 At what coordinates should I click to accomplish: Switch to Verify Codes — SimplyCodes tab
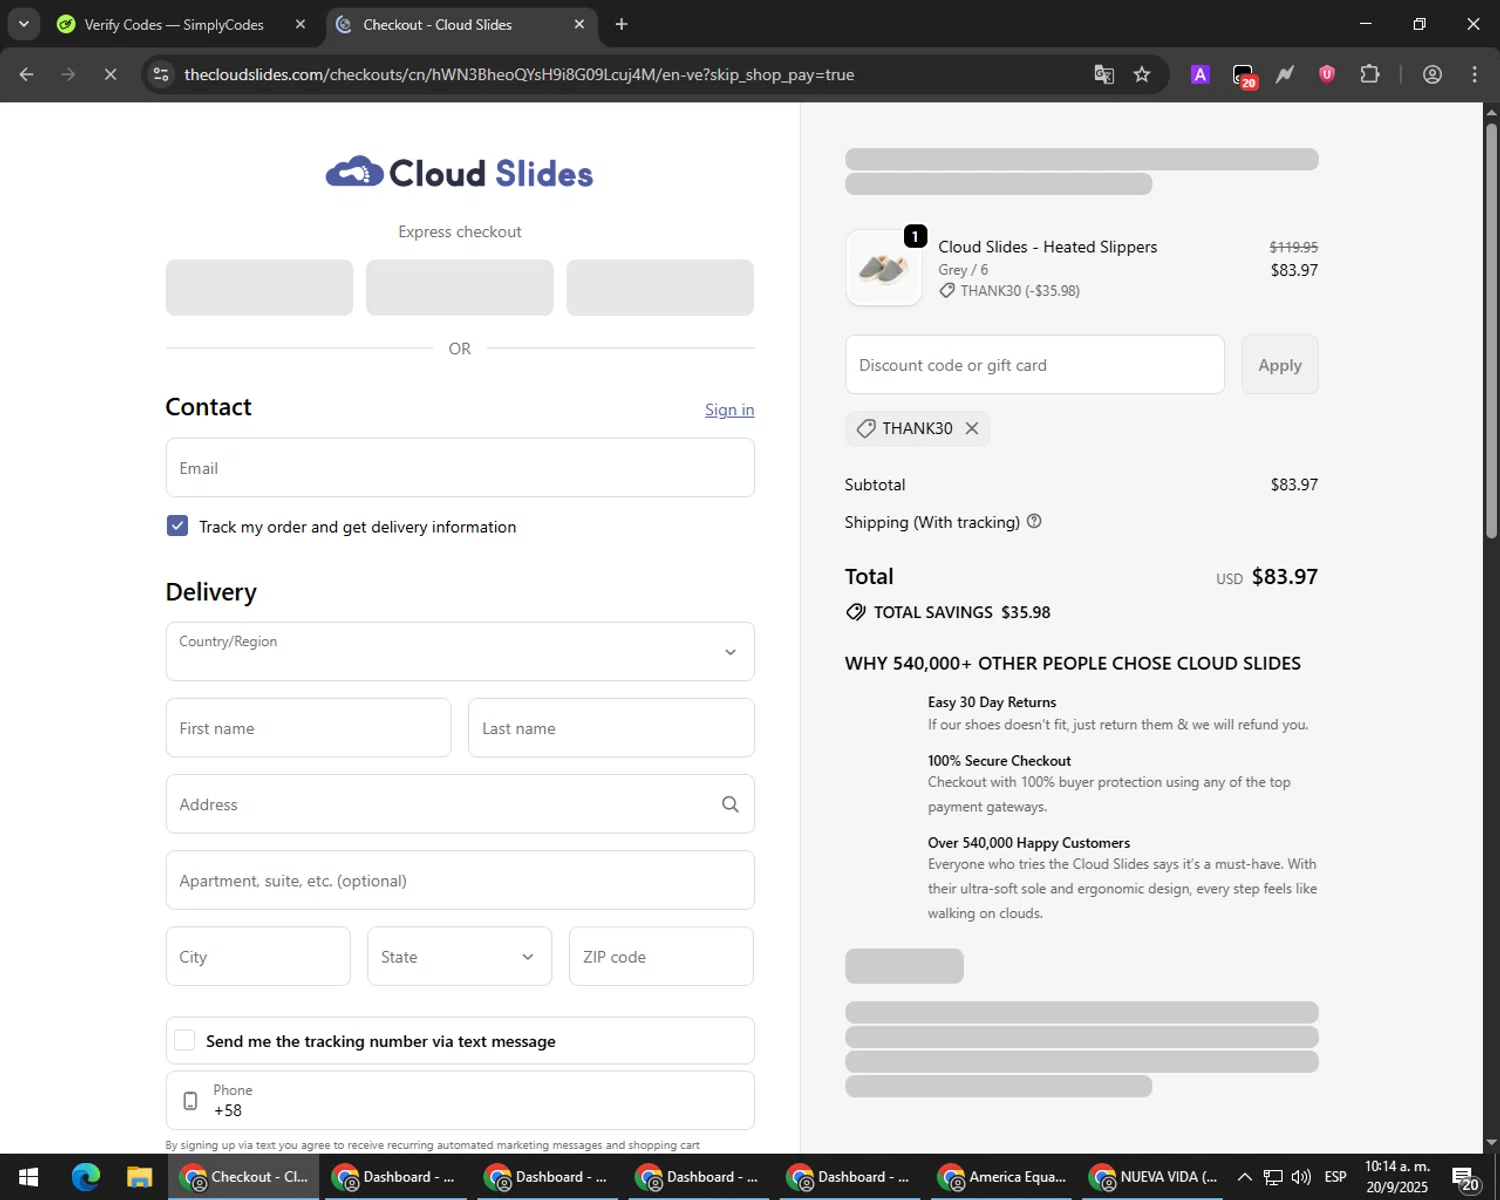click(174, 24)
